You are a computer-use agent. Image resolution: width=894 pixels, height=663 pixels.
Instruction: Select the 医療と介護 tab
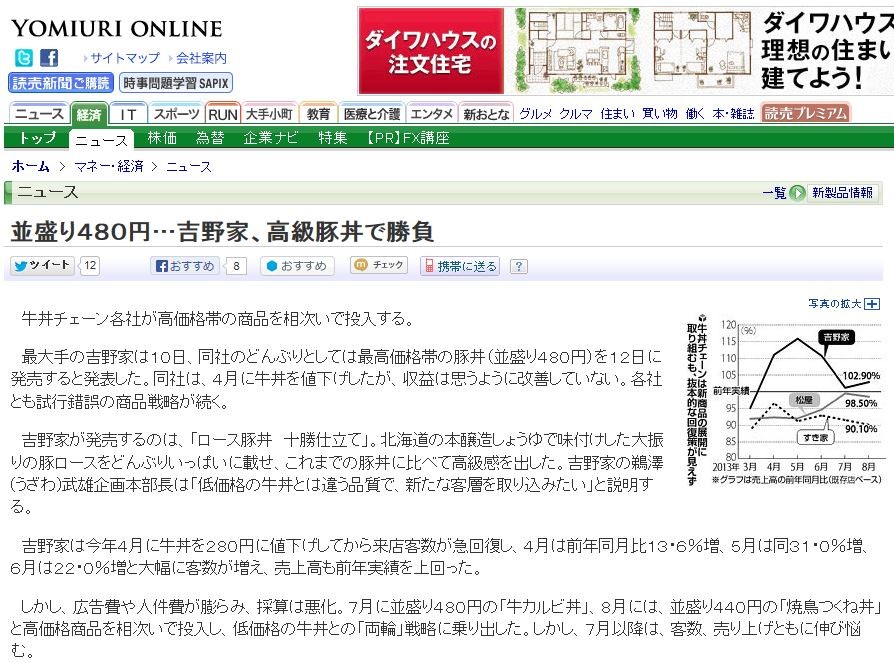(372, 114)
